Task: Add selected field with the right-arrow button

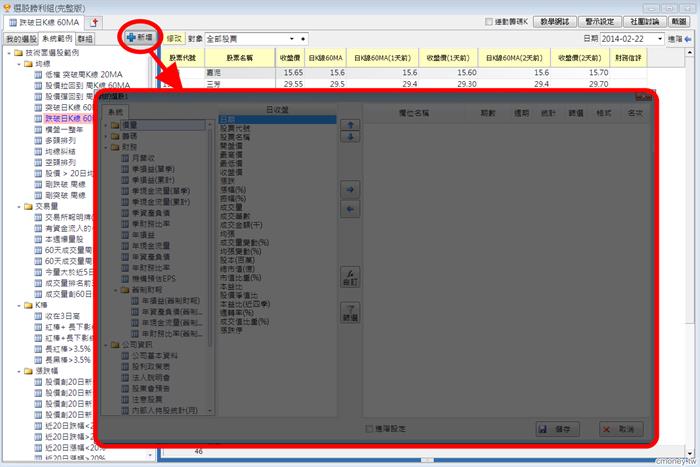Action: [350, 190]
